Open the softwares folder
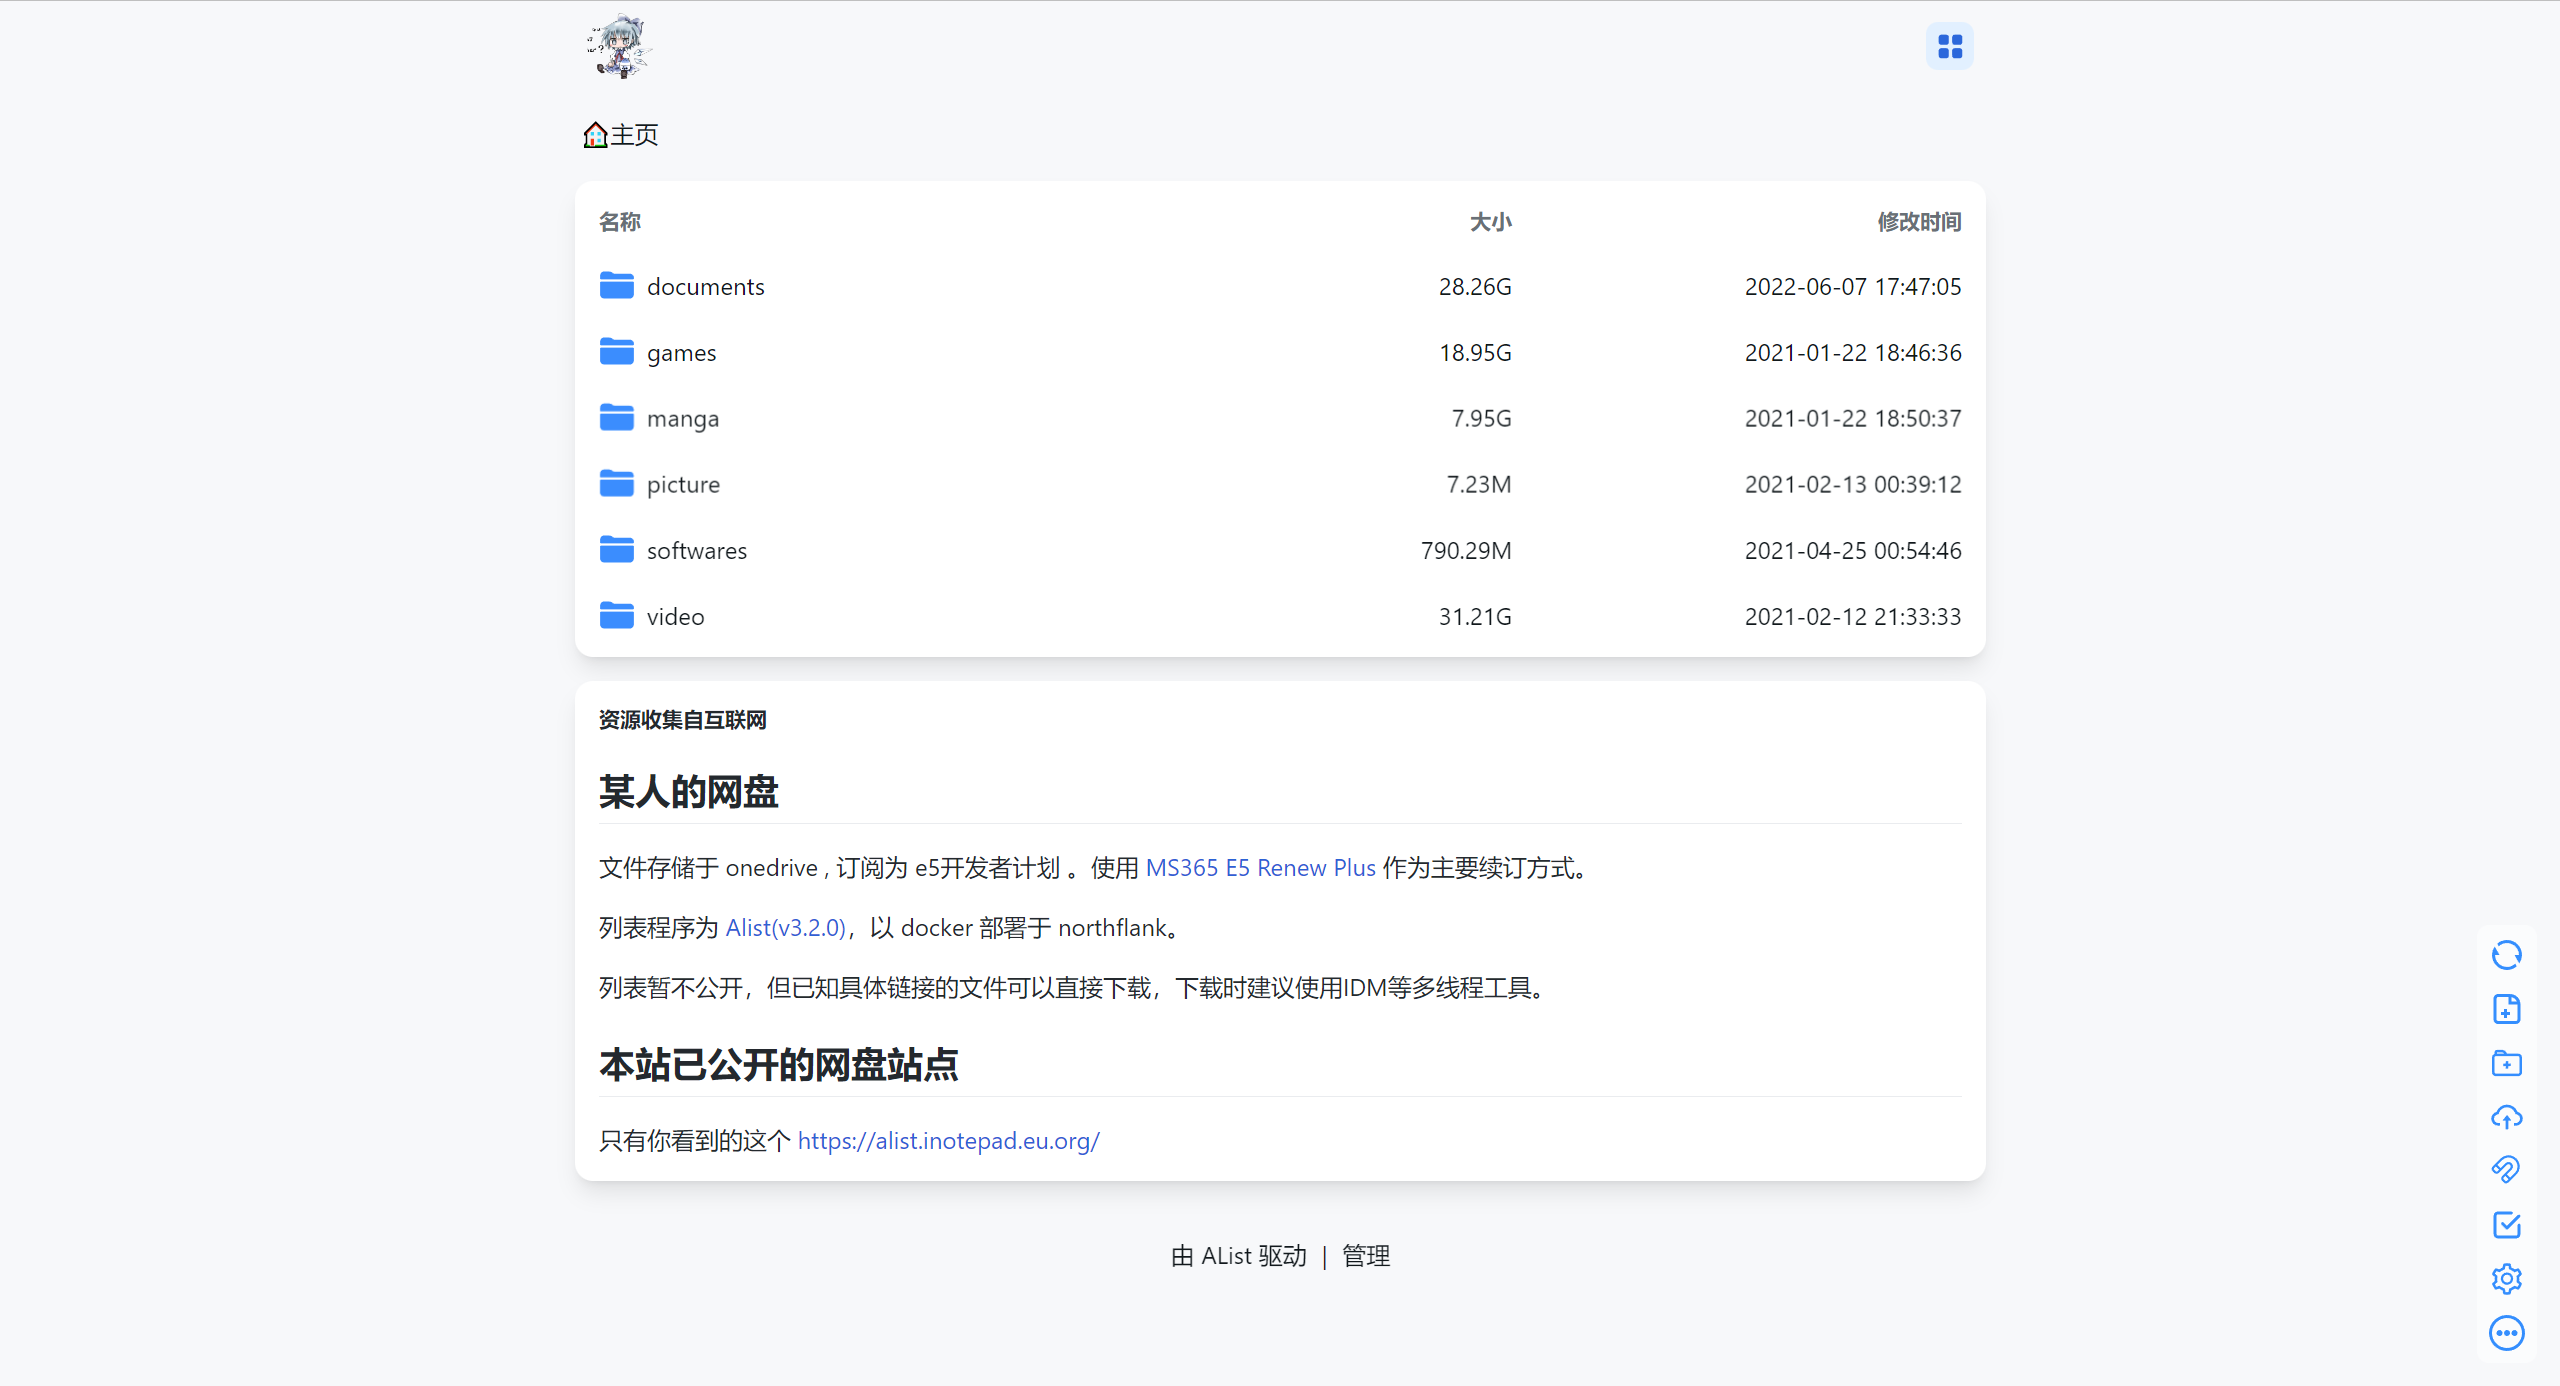2560x1386 pixels. 696,551
